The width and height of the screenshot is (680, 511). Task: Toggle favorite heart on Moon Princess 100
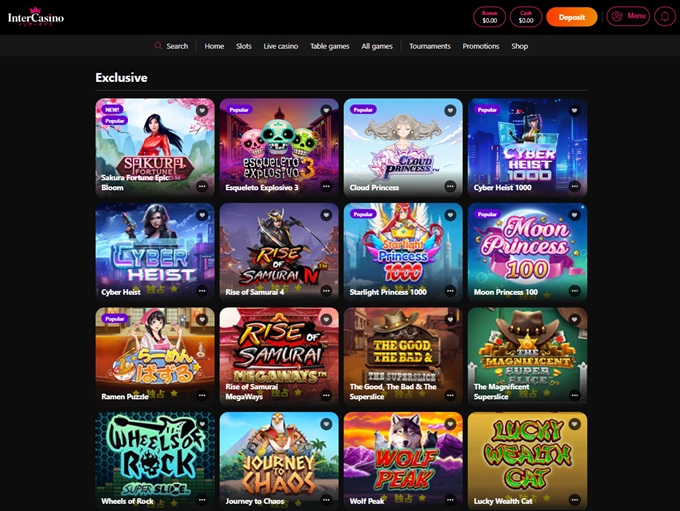click(x=574, y=215)
